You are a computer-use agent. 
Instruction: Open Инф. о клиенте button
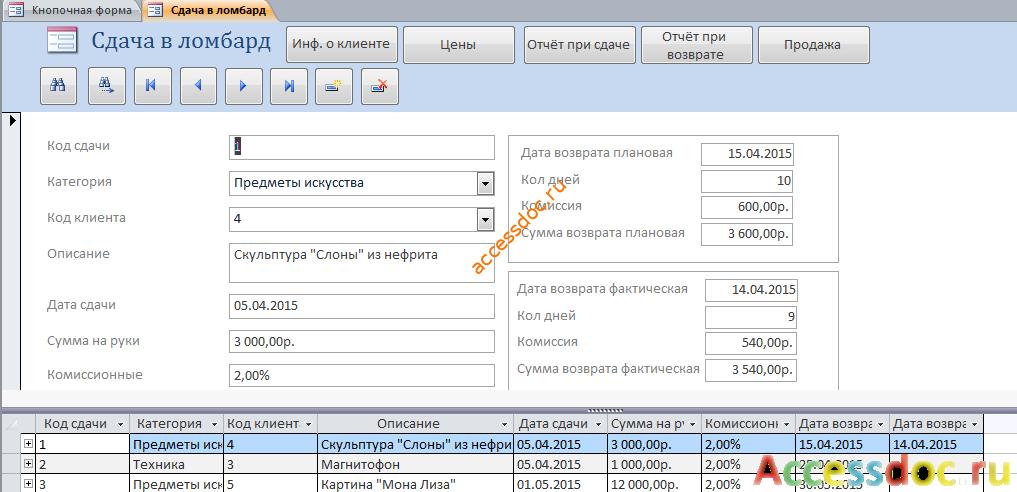click(x=342, y=45)
